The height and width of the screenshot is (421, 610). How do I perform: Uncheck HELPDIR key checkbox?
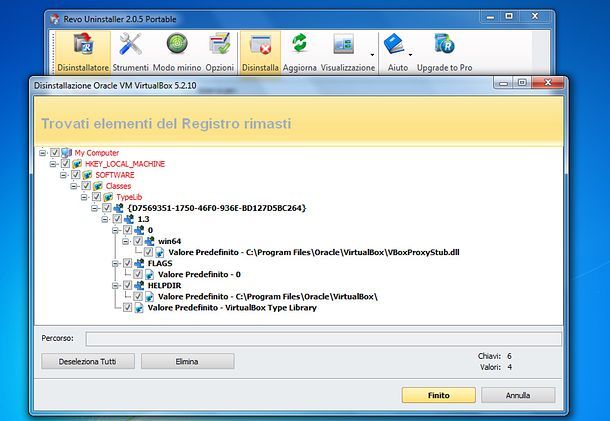[x=128, y=286]
